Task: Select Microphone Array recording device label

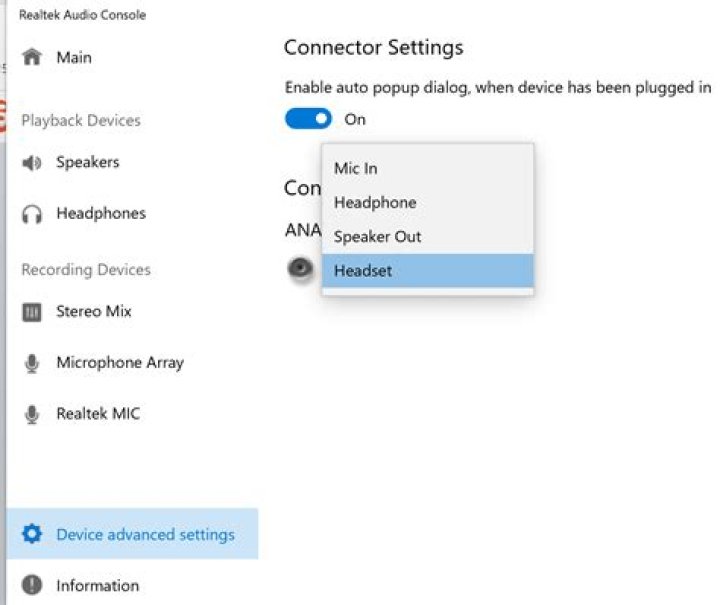Action: [120, 363]
